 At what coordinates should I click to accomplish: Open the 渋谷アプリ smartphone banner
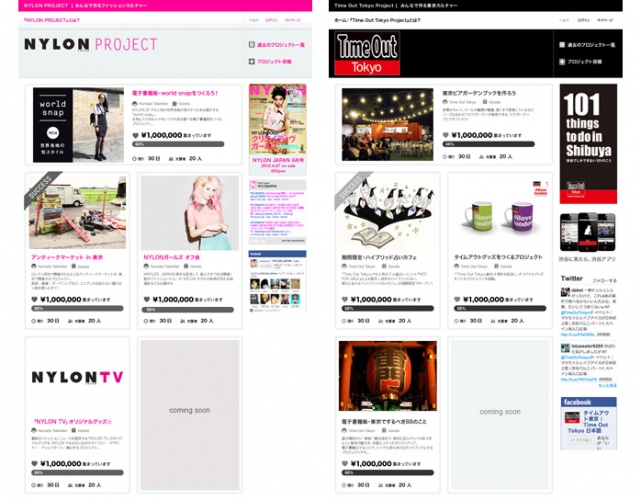(x=587, y=232)
